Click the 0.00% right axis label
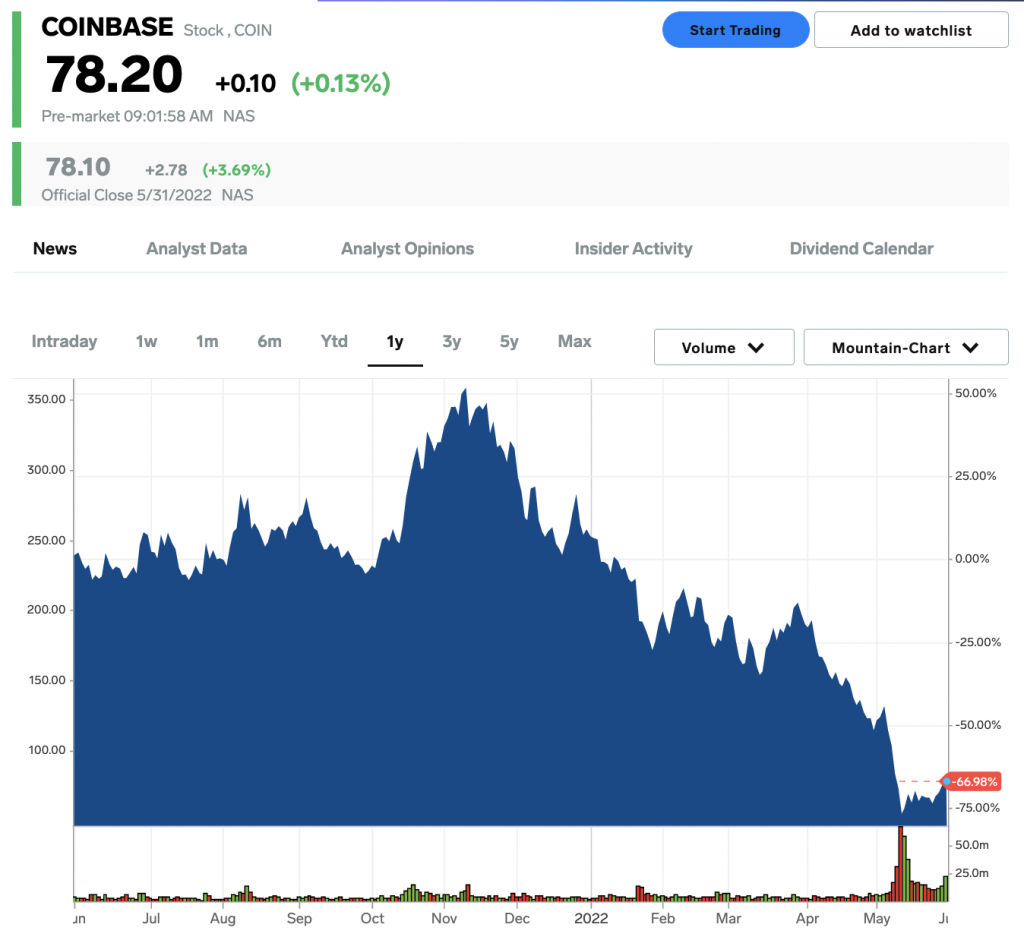The image size is (1024, 937). 972,559
